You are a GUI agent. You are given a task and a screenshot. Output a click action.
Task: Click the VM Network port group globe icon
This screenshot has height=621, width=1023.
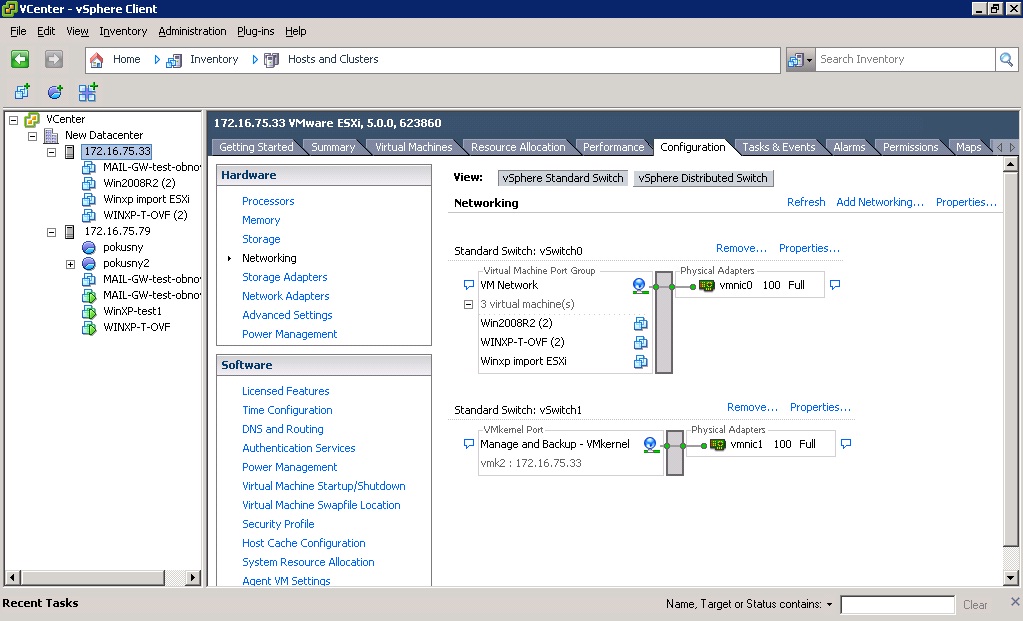[x=639, y=286]
